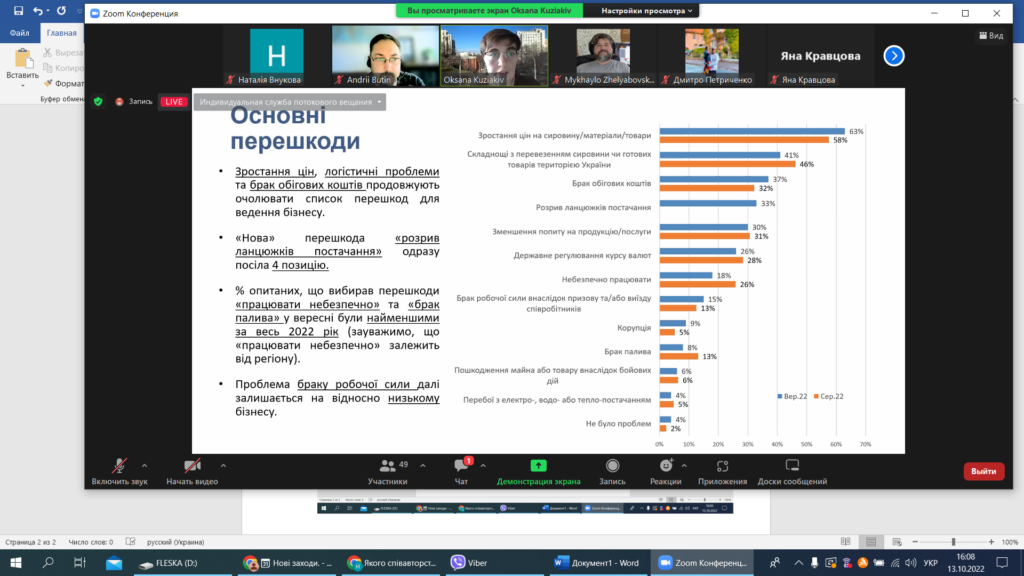
Task: Click Word zoom in plus button
Action: pos(991,542)
